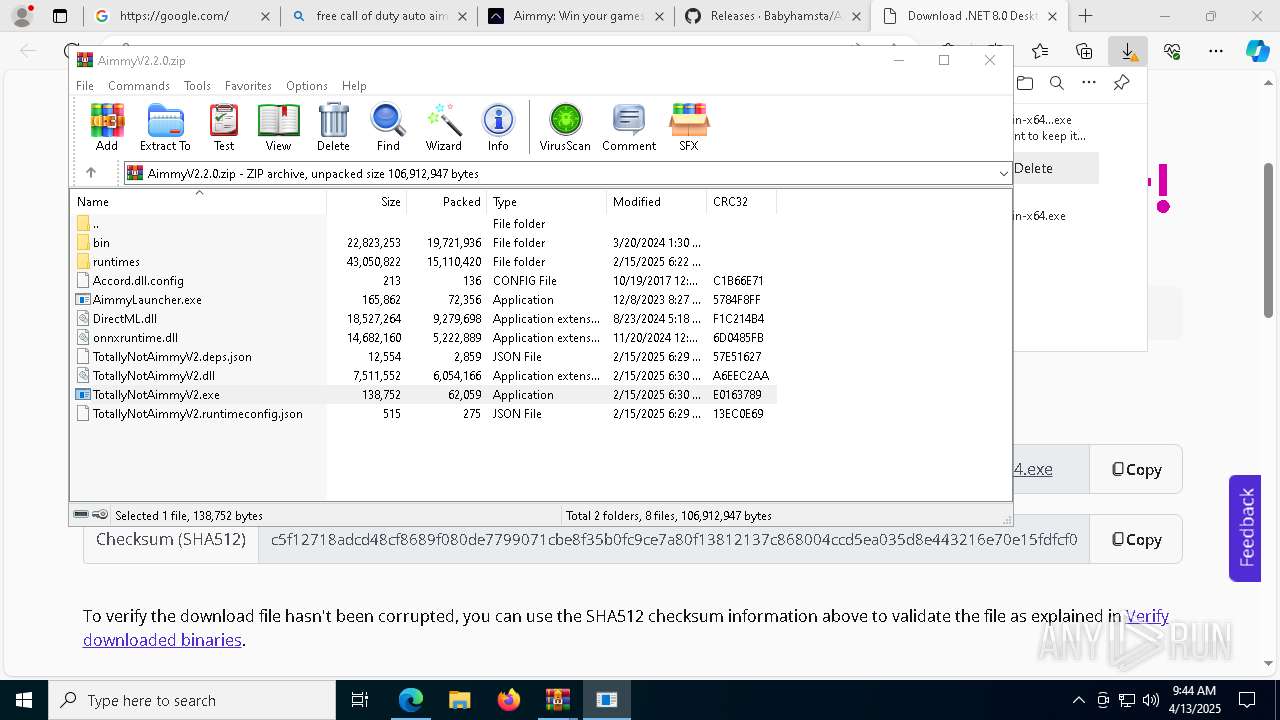1280x720 pixels.
Task: Open the browser profile icon
Action: click(x=22, y=16)
